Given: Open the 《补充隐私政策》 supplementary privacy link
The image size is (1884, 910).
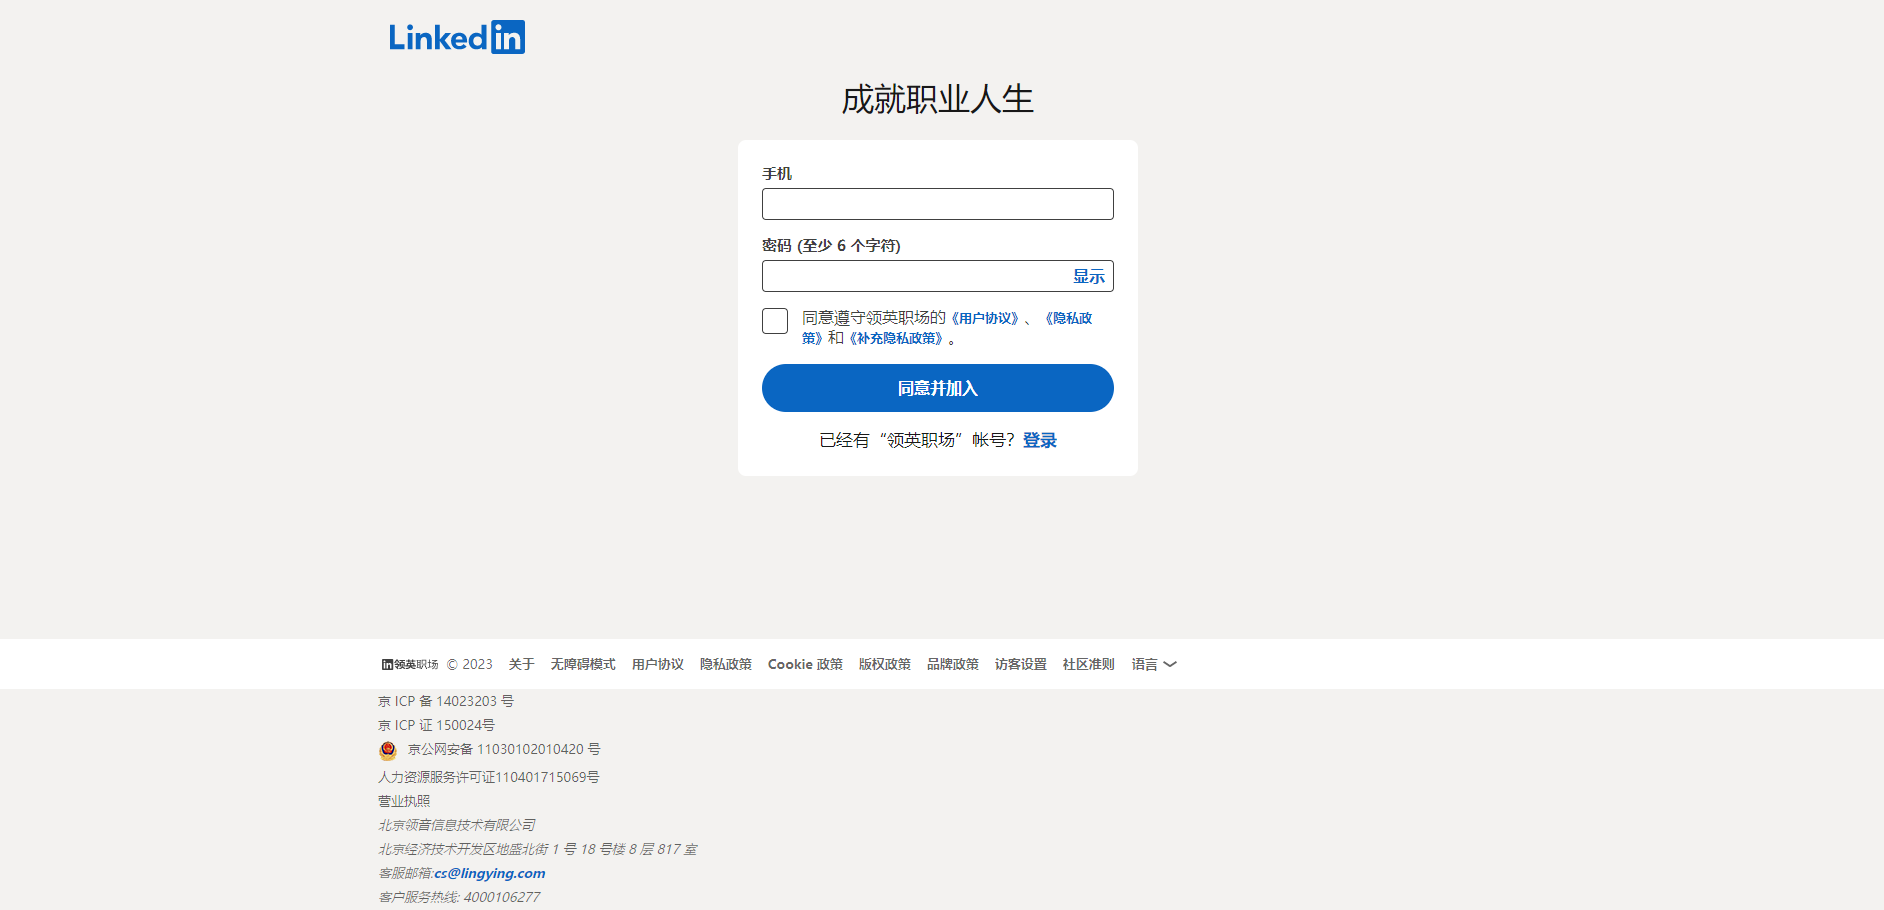Looking at the screenshot, I should 898,338.
